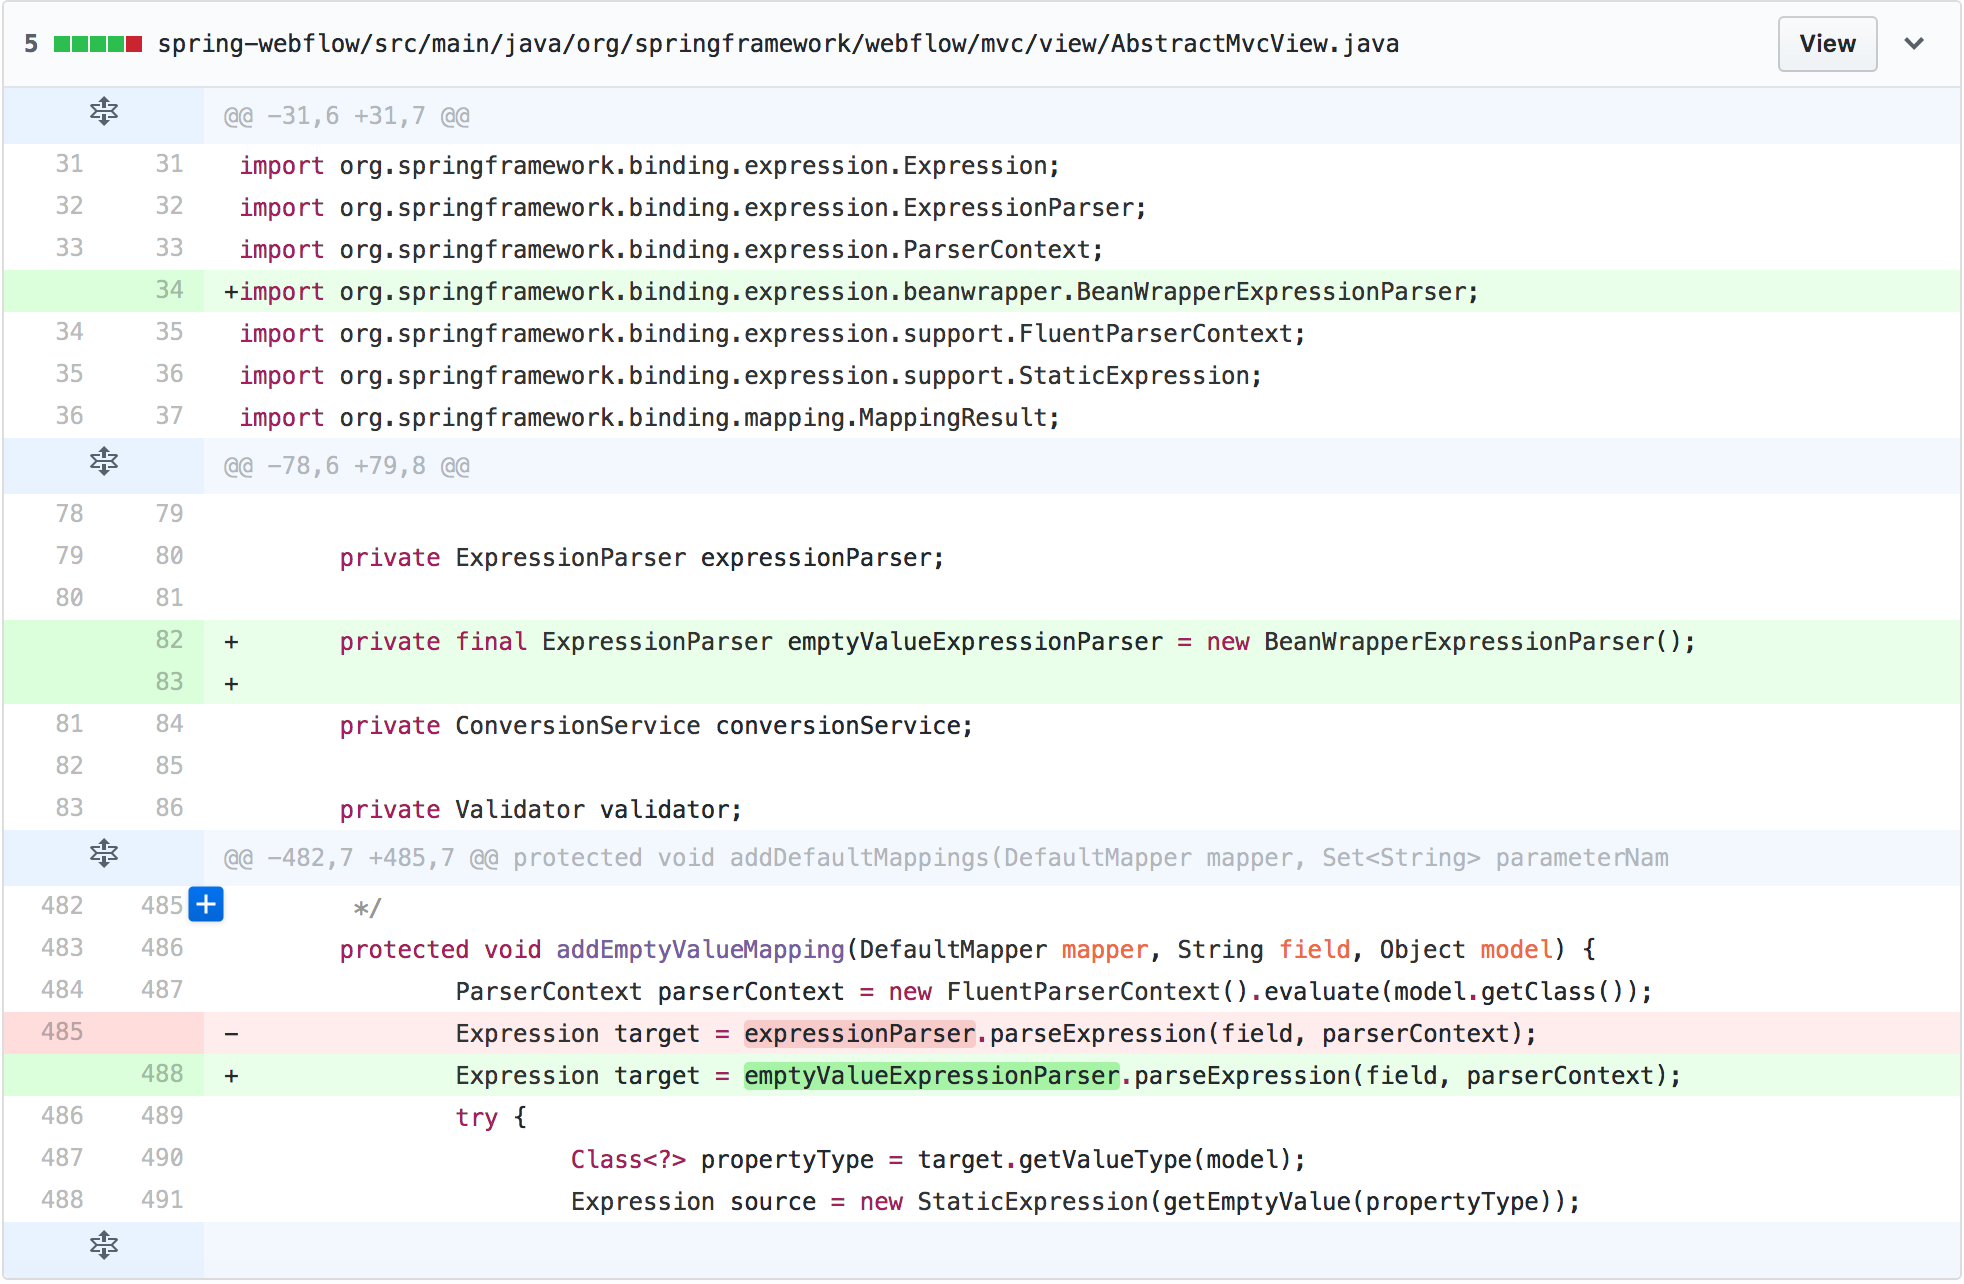Expand code above the addDefaultMappings hunk
This screenshot has height=1284, width=1964.
click(103, 854)
